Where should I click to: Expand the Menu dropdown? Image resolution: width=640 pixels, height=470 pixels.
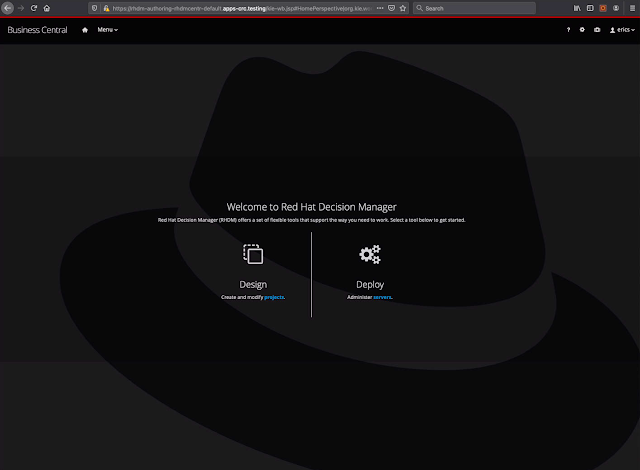click(x=108, y=30)
